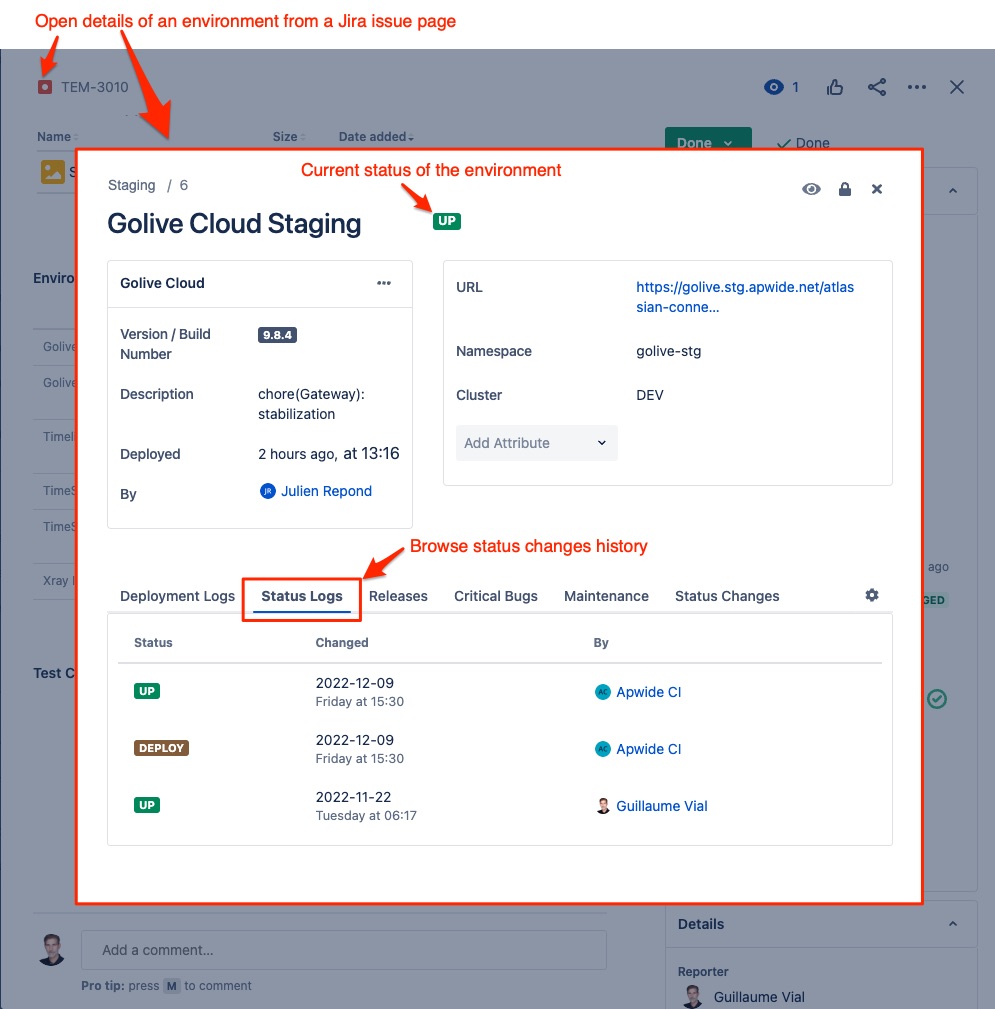Click the lock icon in environment dialog

click(x=845, y=189)
